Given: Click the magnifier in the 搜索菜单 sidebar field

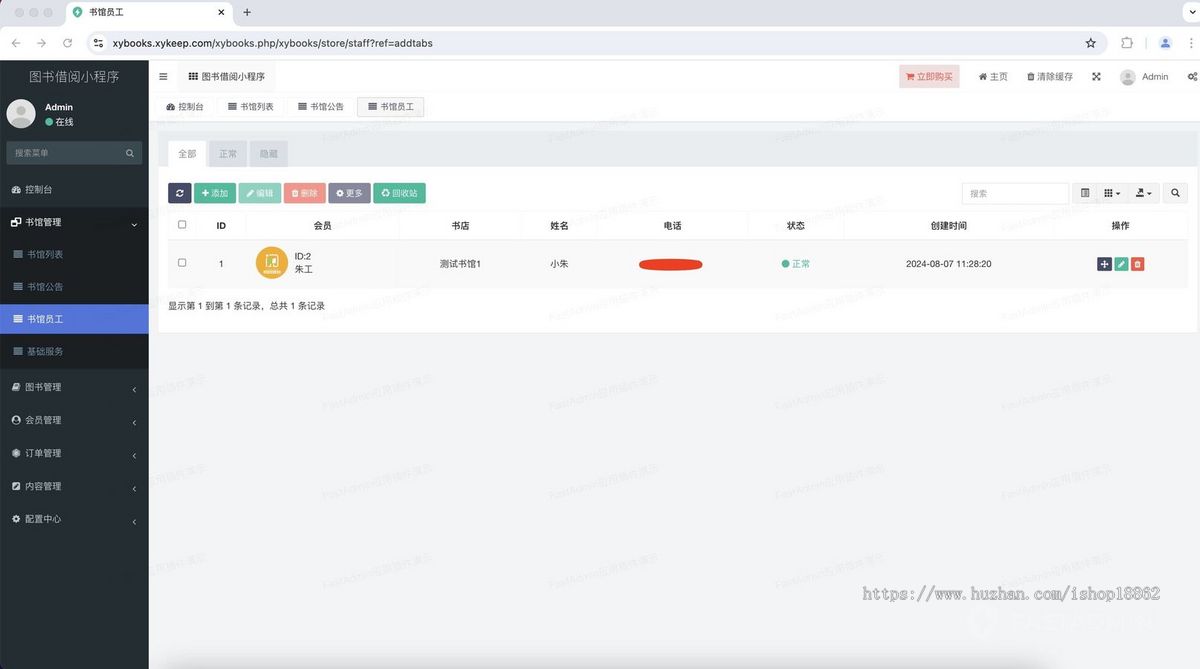Looking at the screenshot, I should click(x=129, y=152).
